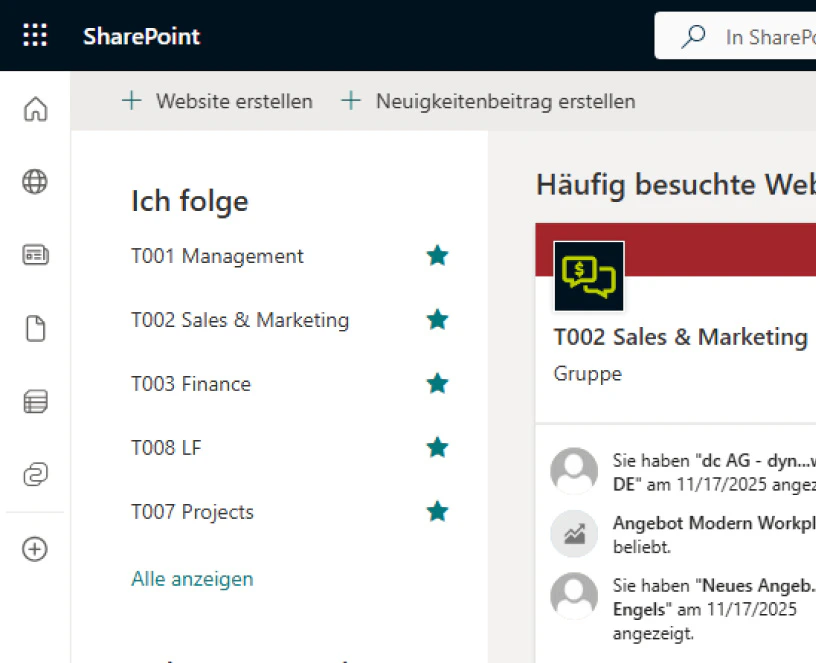Click the plus icon before Website erstellen
The image size is (816, 663).
(132, 100)
